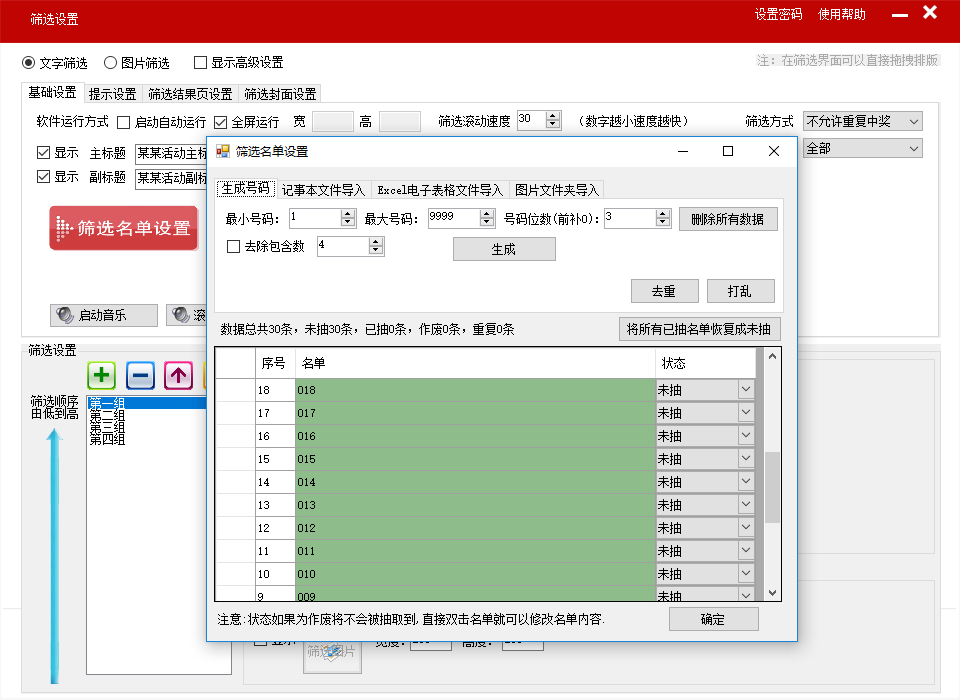This screenshot has width=960, height=700.
Task: Click the green plus add group icon
Action: [x=102, y=376]
